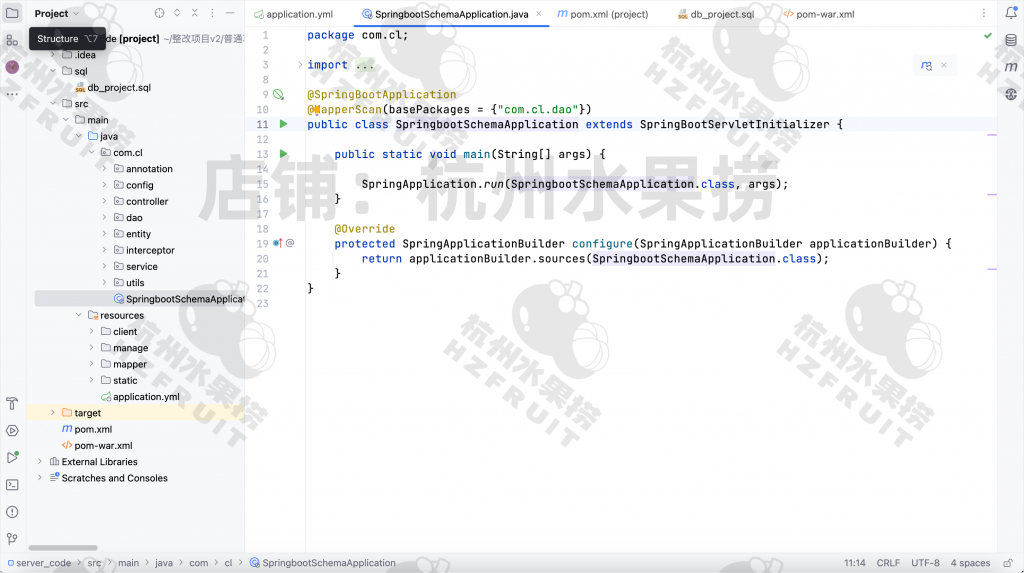Open the Build hammer tool window

[x=12, y=404]
